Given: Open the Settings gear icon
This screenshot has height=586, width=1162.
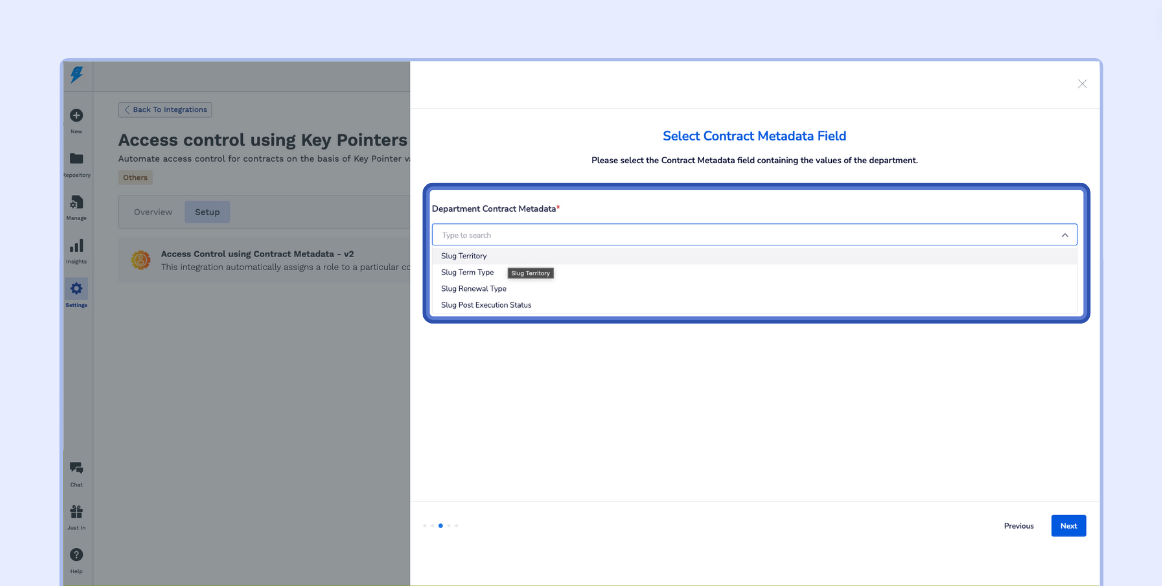Looking at the screenshot, I should 76,289.
